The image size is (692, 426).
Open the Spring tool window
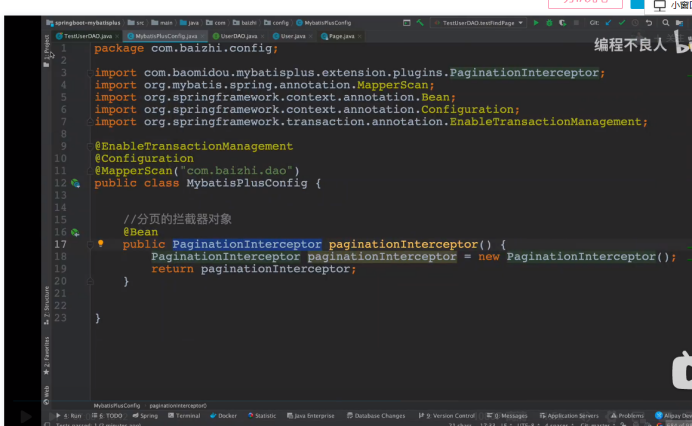tap(145, 415)
